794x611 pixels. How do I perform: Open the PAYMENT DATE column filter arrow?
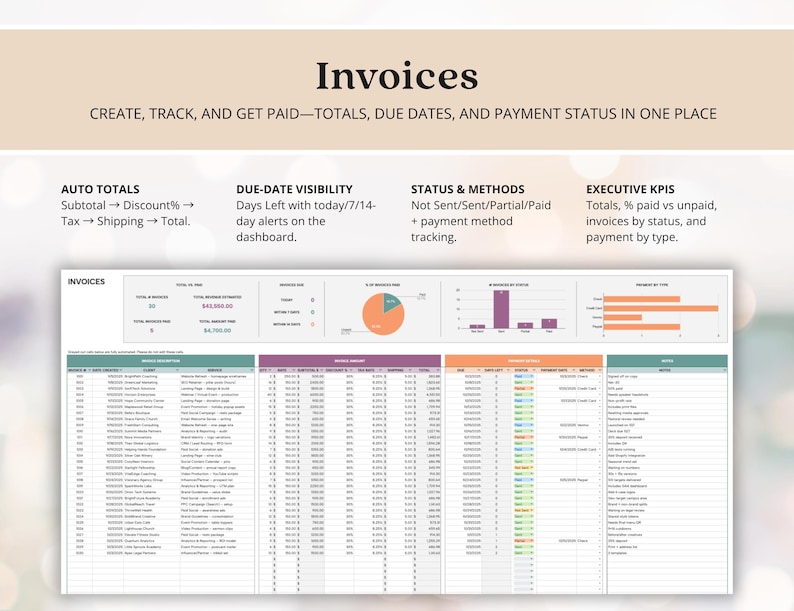pos(574,370)
